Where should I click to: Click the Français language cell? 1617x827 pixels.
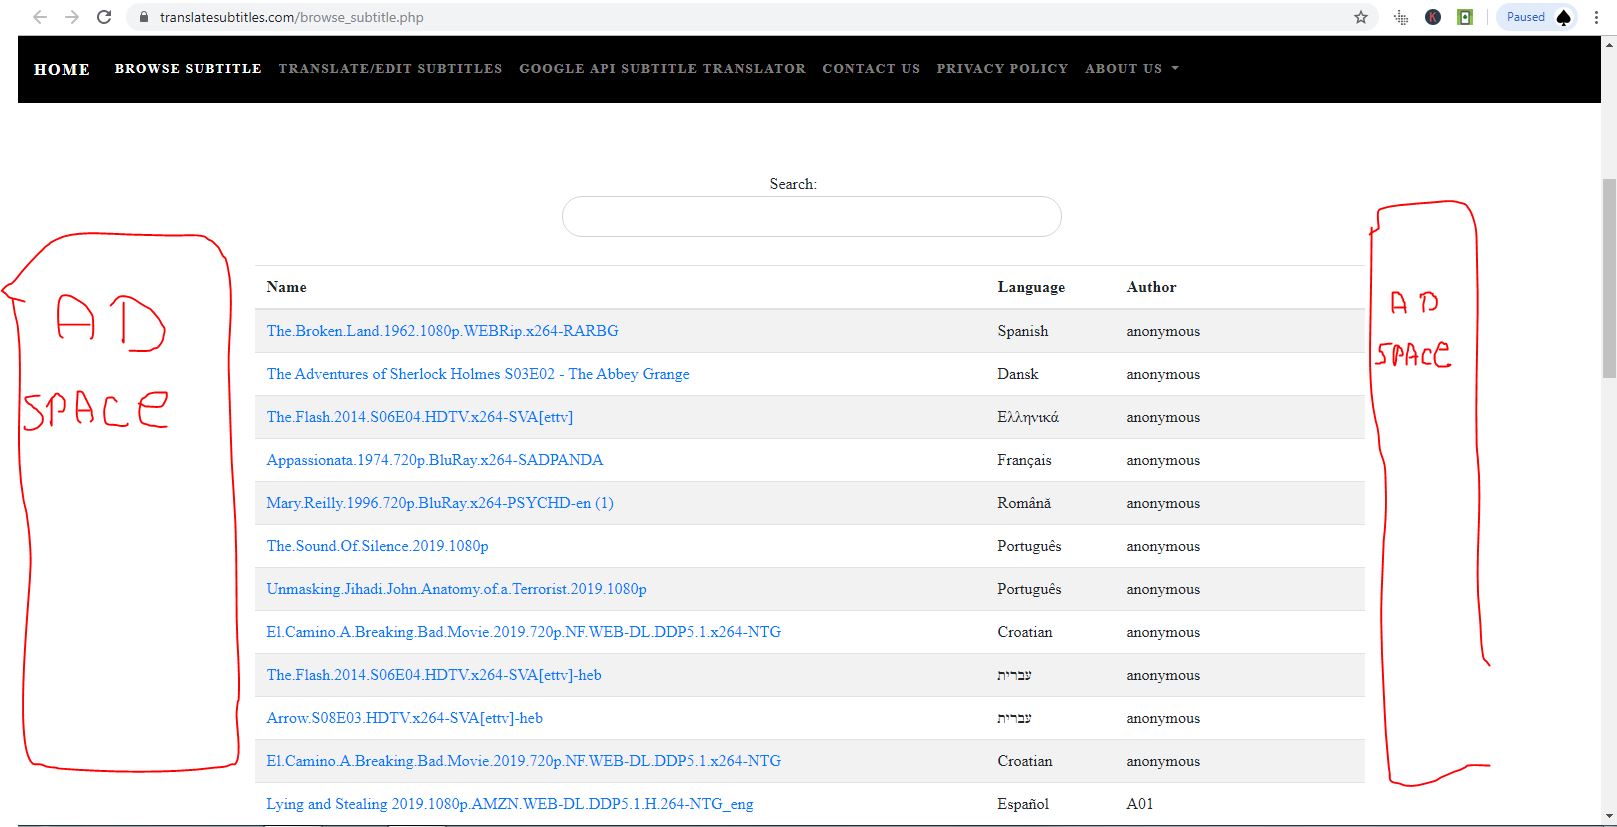click(x=1024, y=460)
